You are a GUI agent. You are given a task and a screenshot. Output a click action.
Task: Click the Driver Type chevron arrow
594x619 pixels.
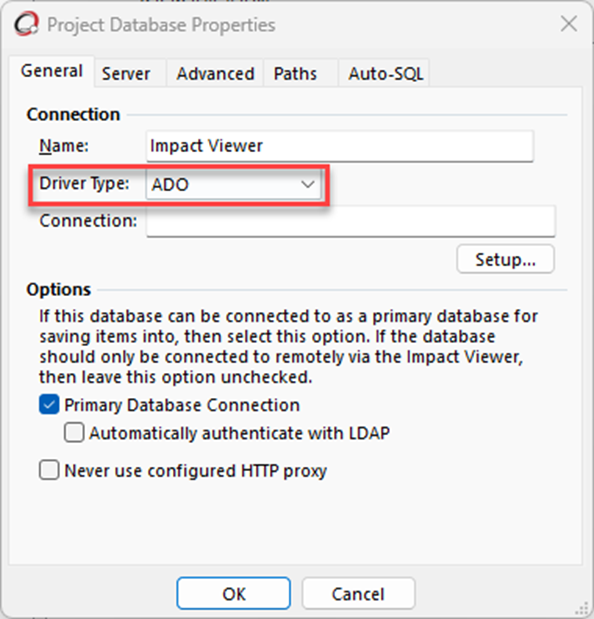click(307, 184)
